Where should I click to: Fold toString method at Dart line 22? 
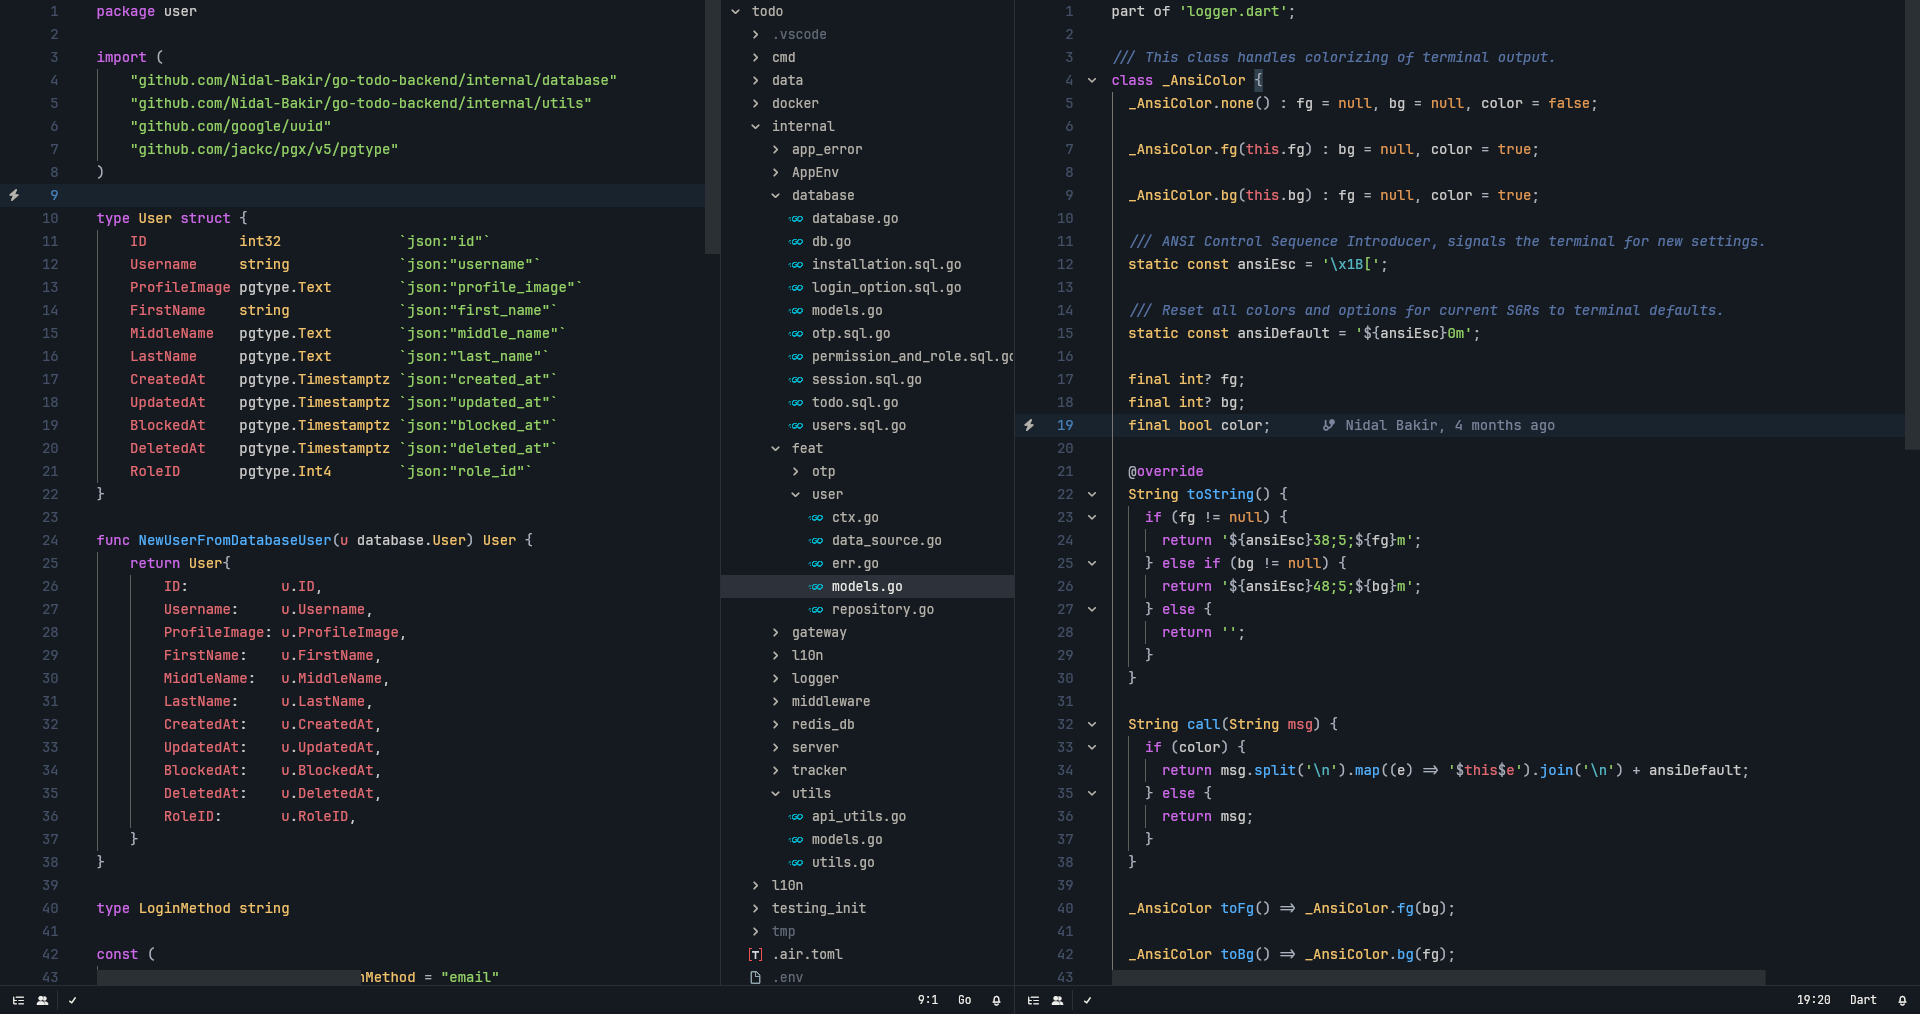[1092, 494]
